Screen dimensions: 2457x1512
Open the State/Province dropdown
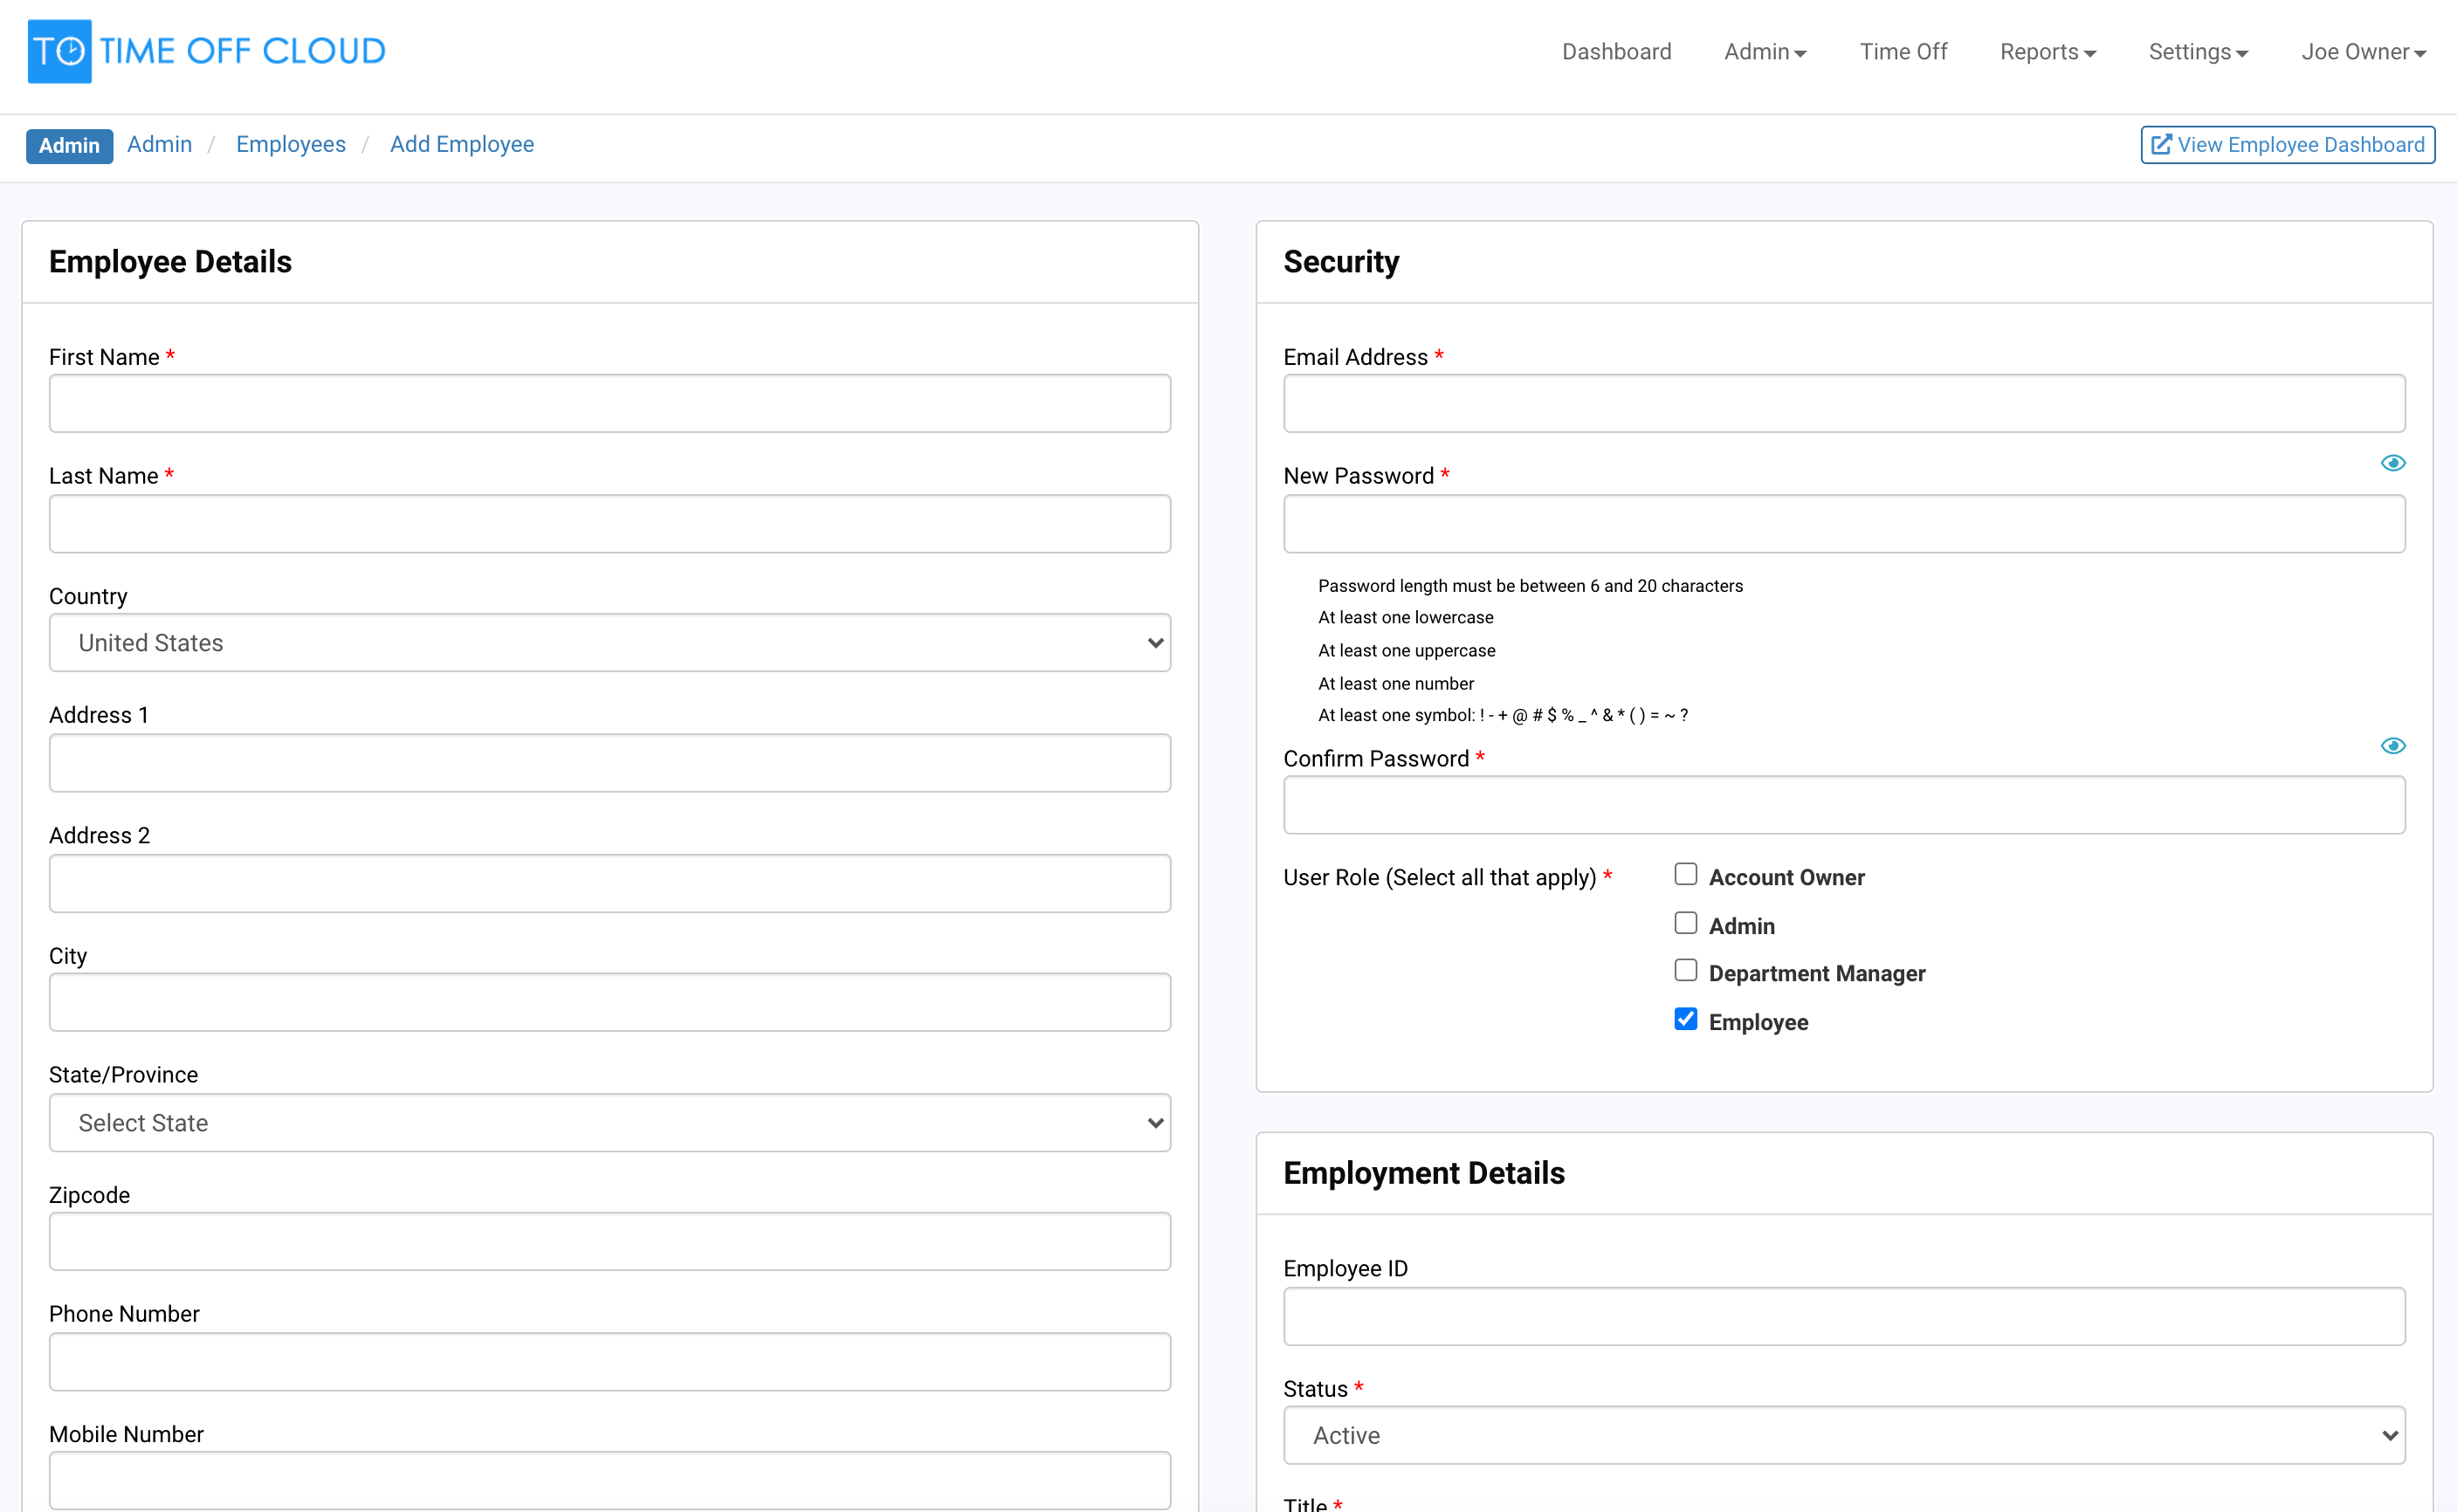tap(610, 1123)
